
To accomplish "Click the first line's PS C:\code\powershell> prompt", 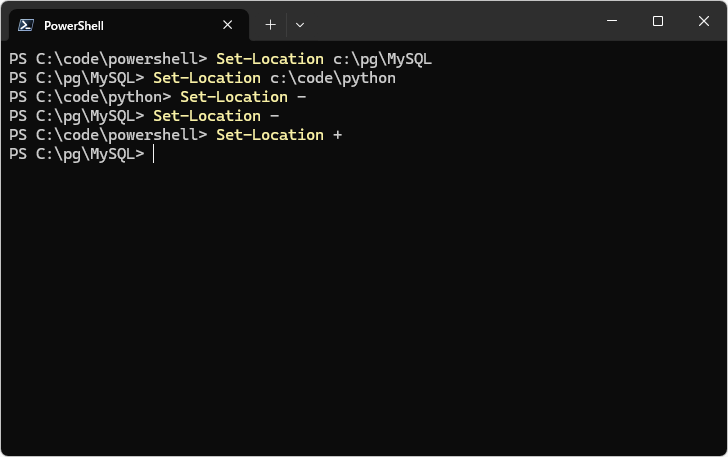I will [x=108, y=59].
